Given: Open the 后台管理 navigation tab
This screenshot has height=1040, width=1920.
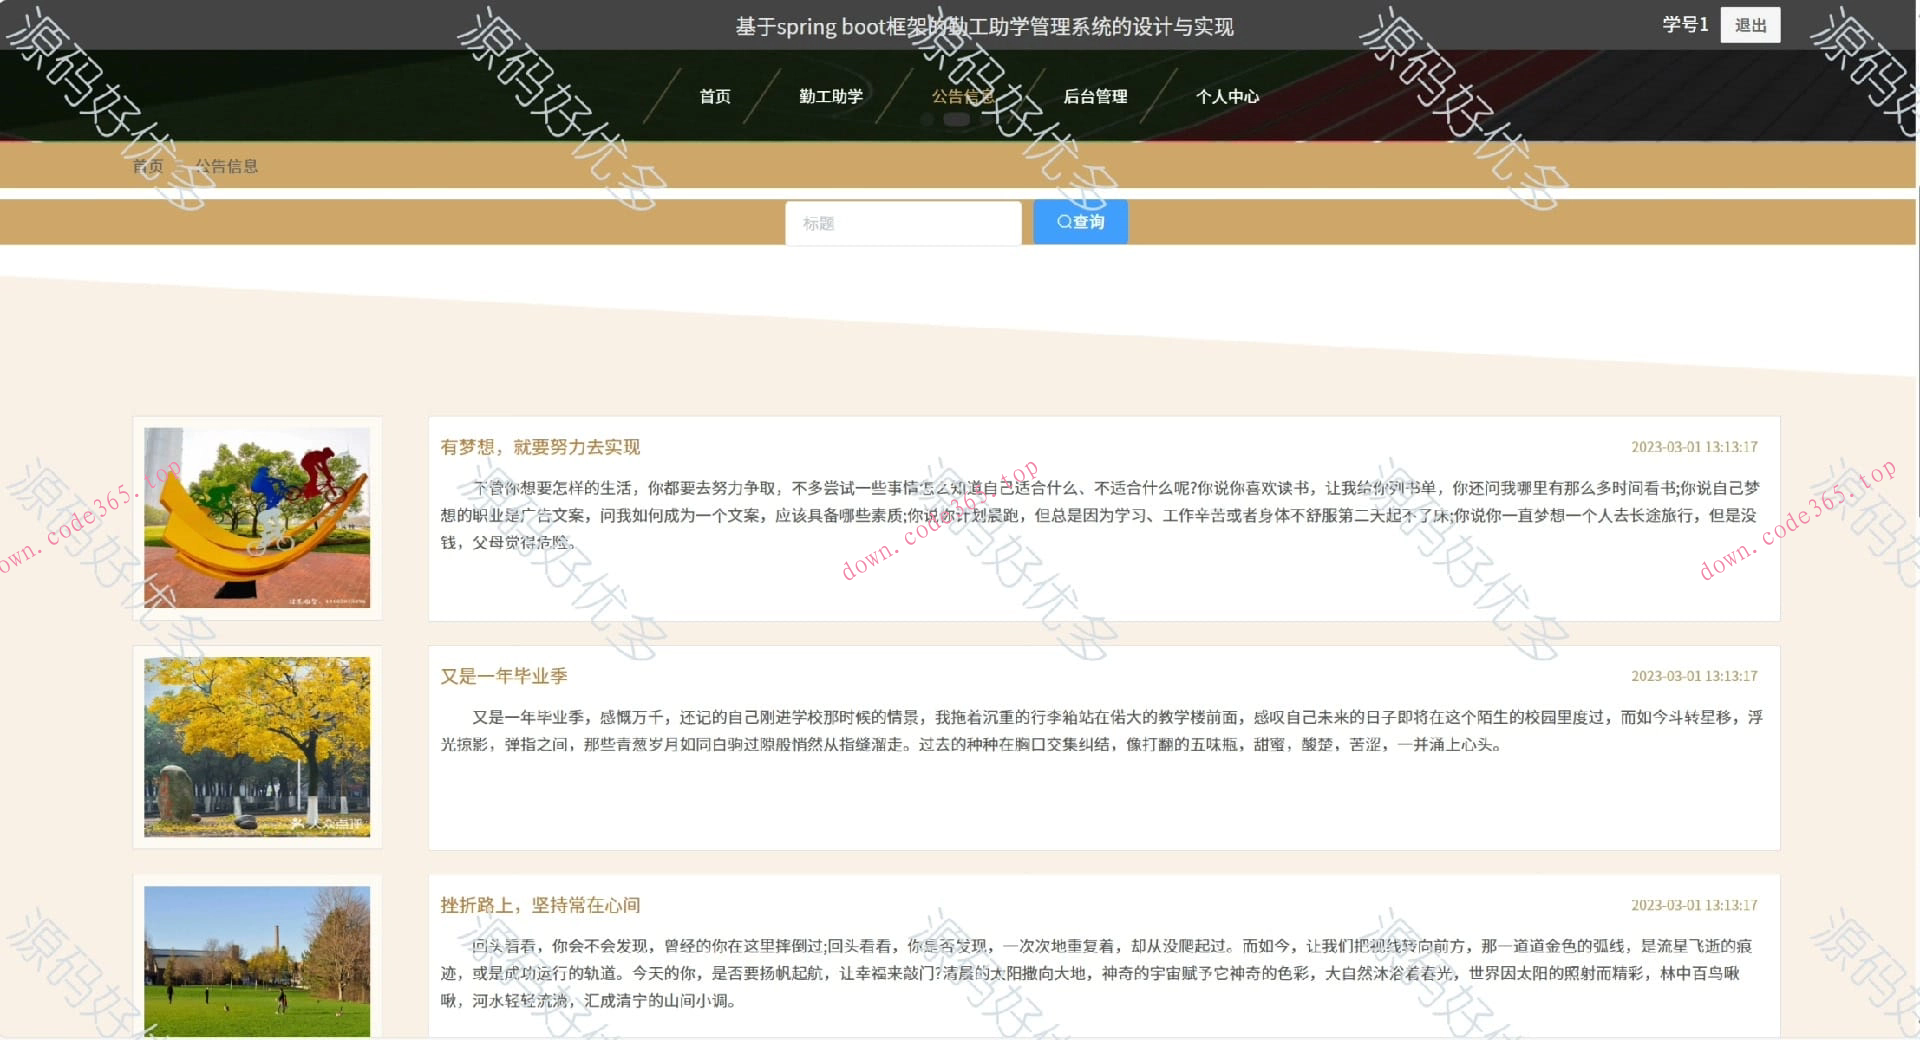Looking at the screenshot, I should tap(1096, 96).
